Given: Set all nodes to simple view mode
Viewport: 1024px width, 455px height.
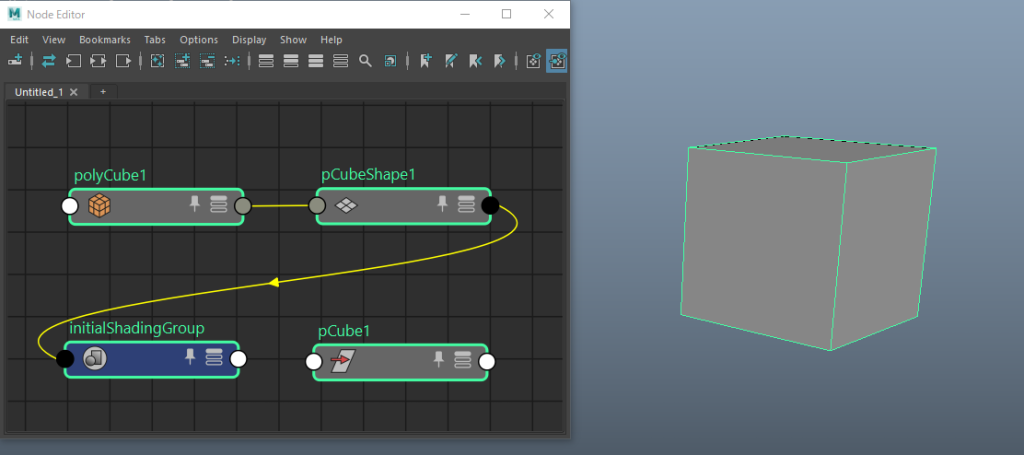Looking at the screenshot, I should [x=266, y=61].
